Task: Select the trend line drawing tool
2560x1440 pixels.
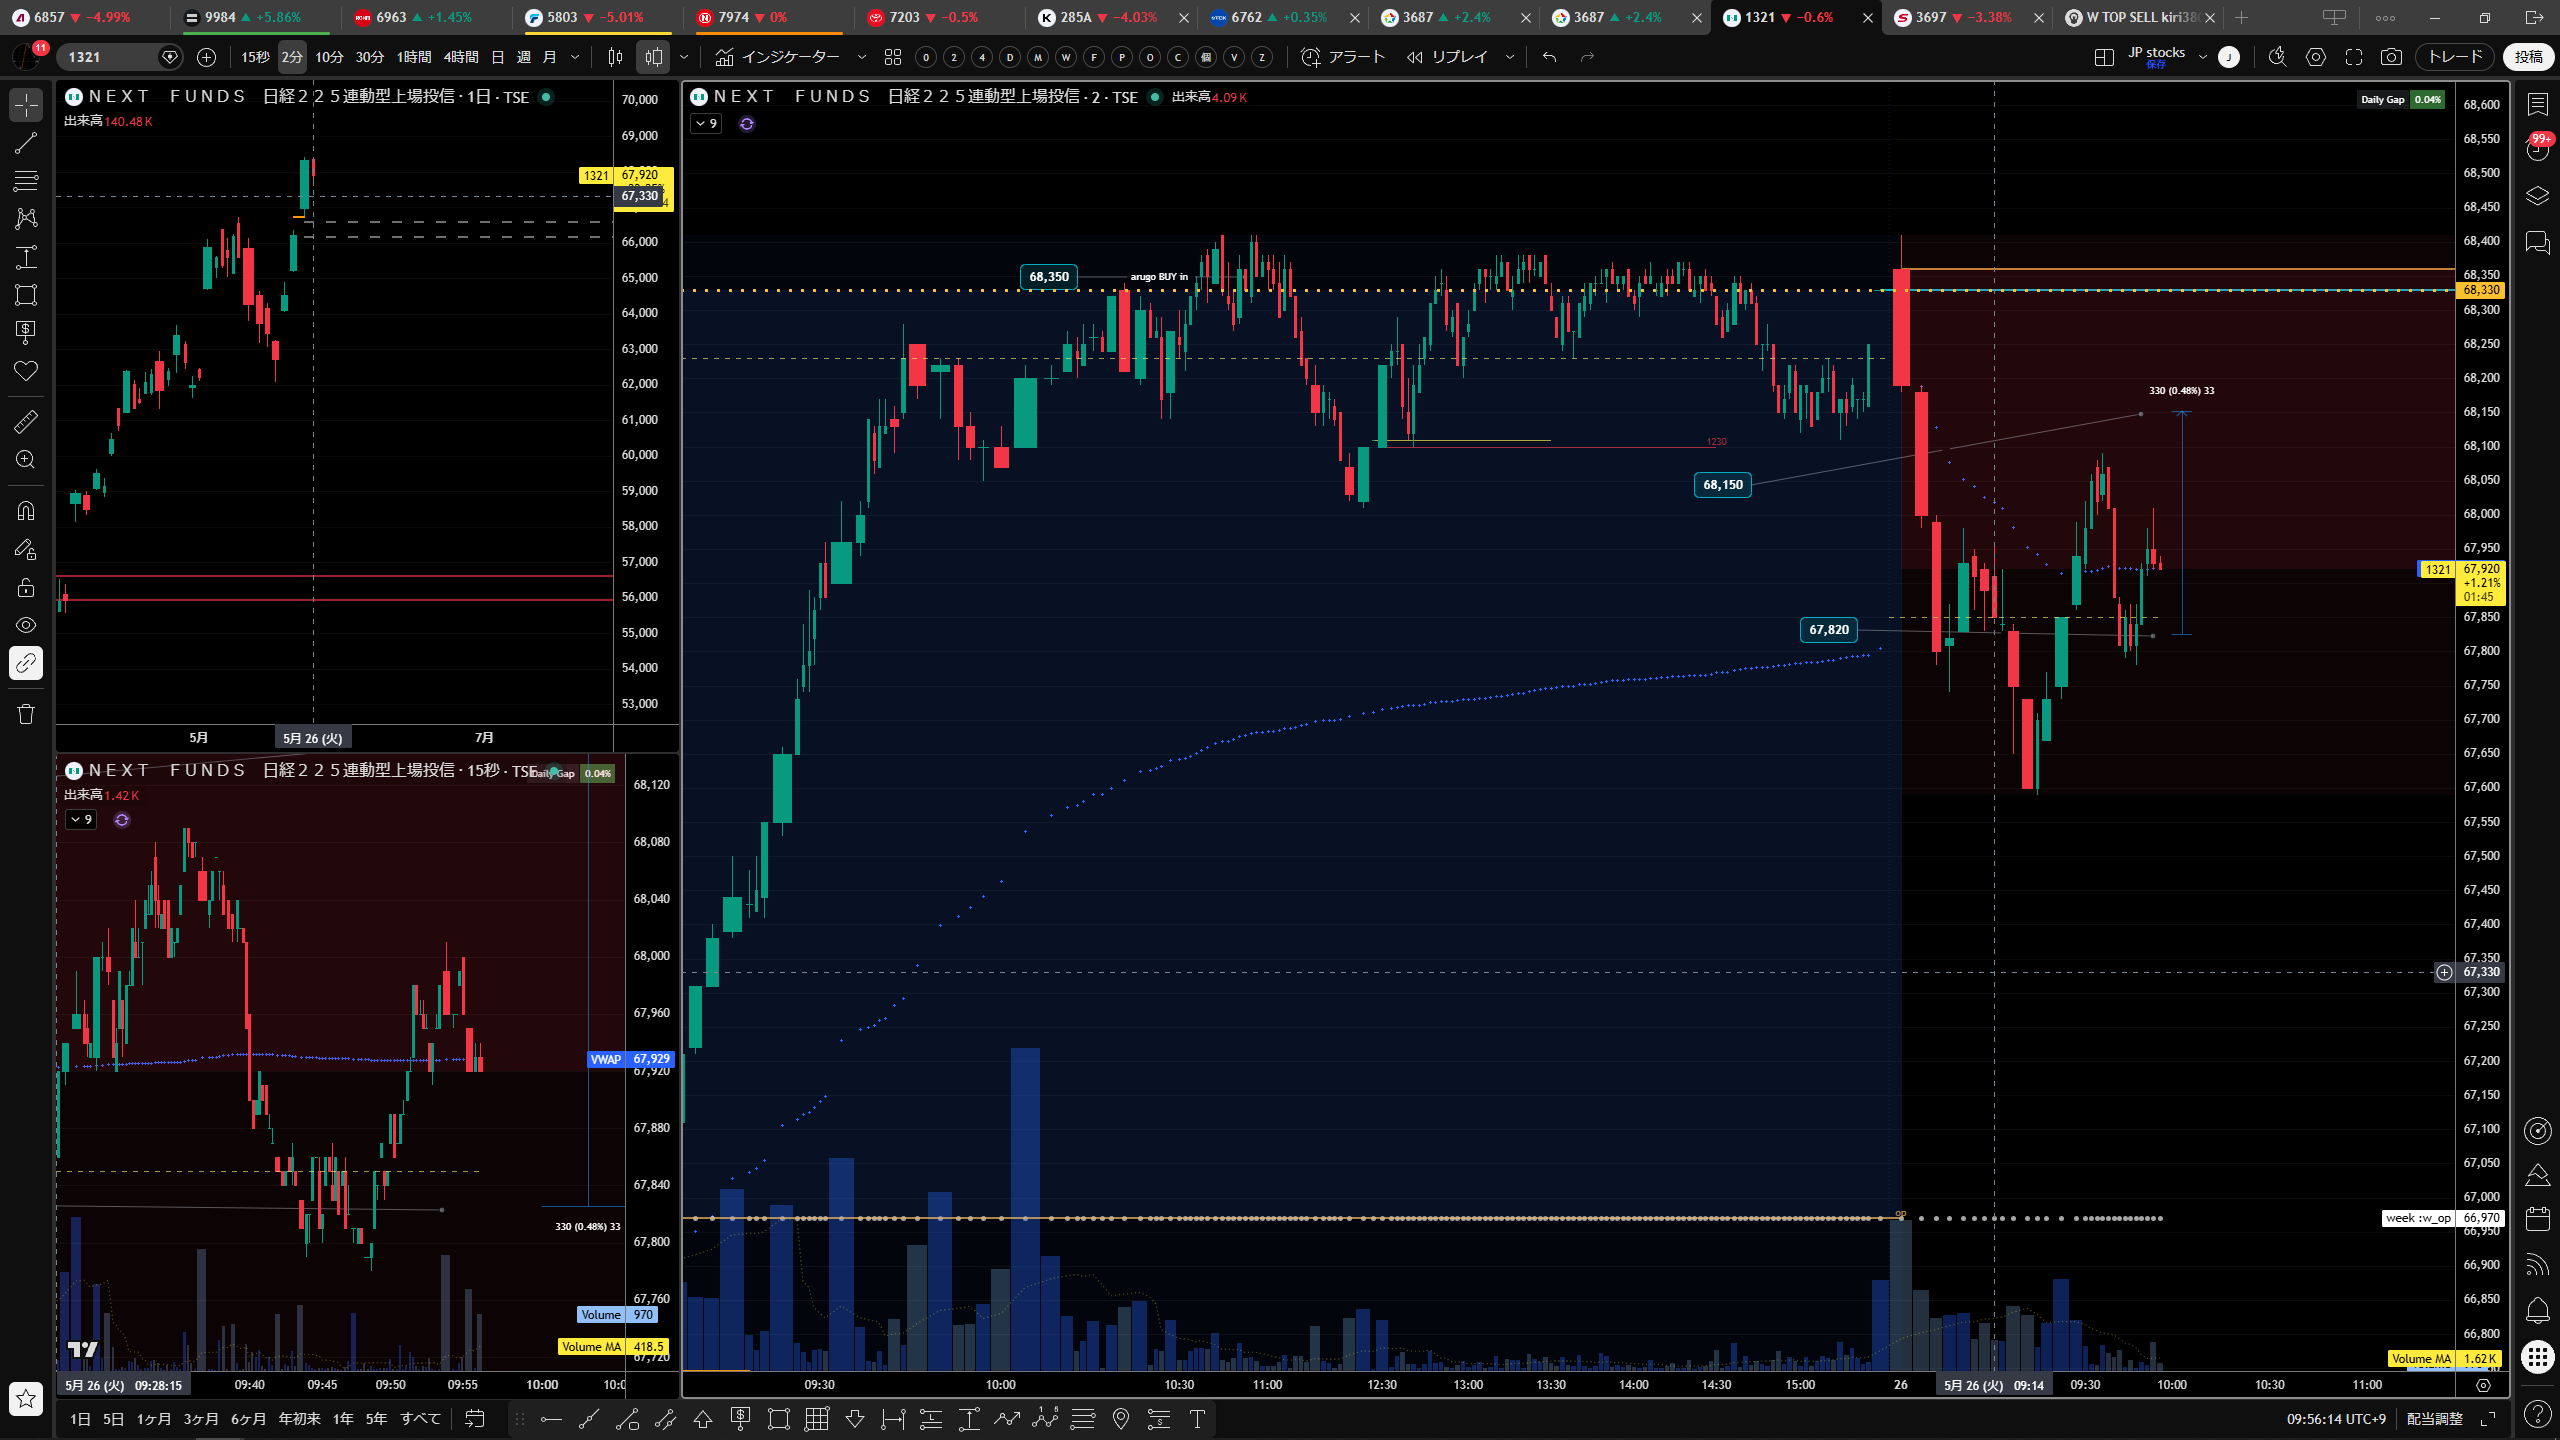Action: [26, 143]
